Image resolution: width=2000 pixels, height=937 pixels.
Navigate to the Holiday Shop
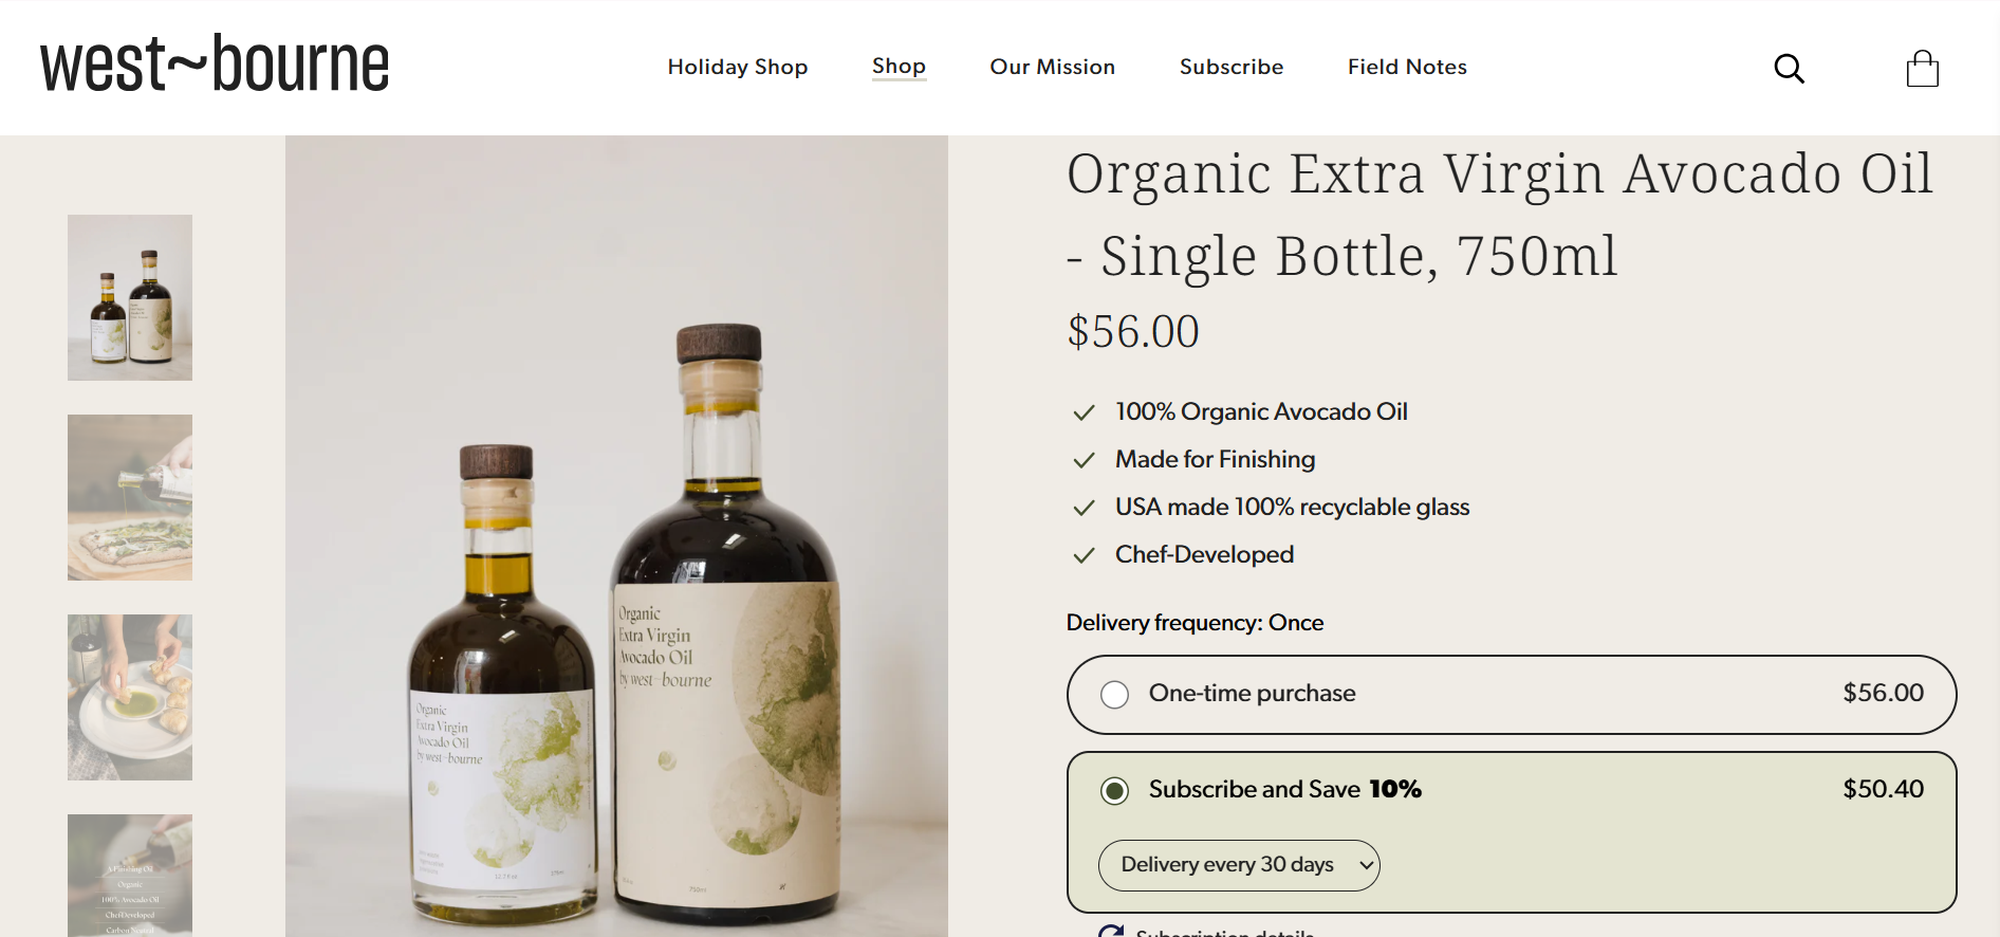click(x=738, y=67)
